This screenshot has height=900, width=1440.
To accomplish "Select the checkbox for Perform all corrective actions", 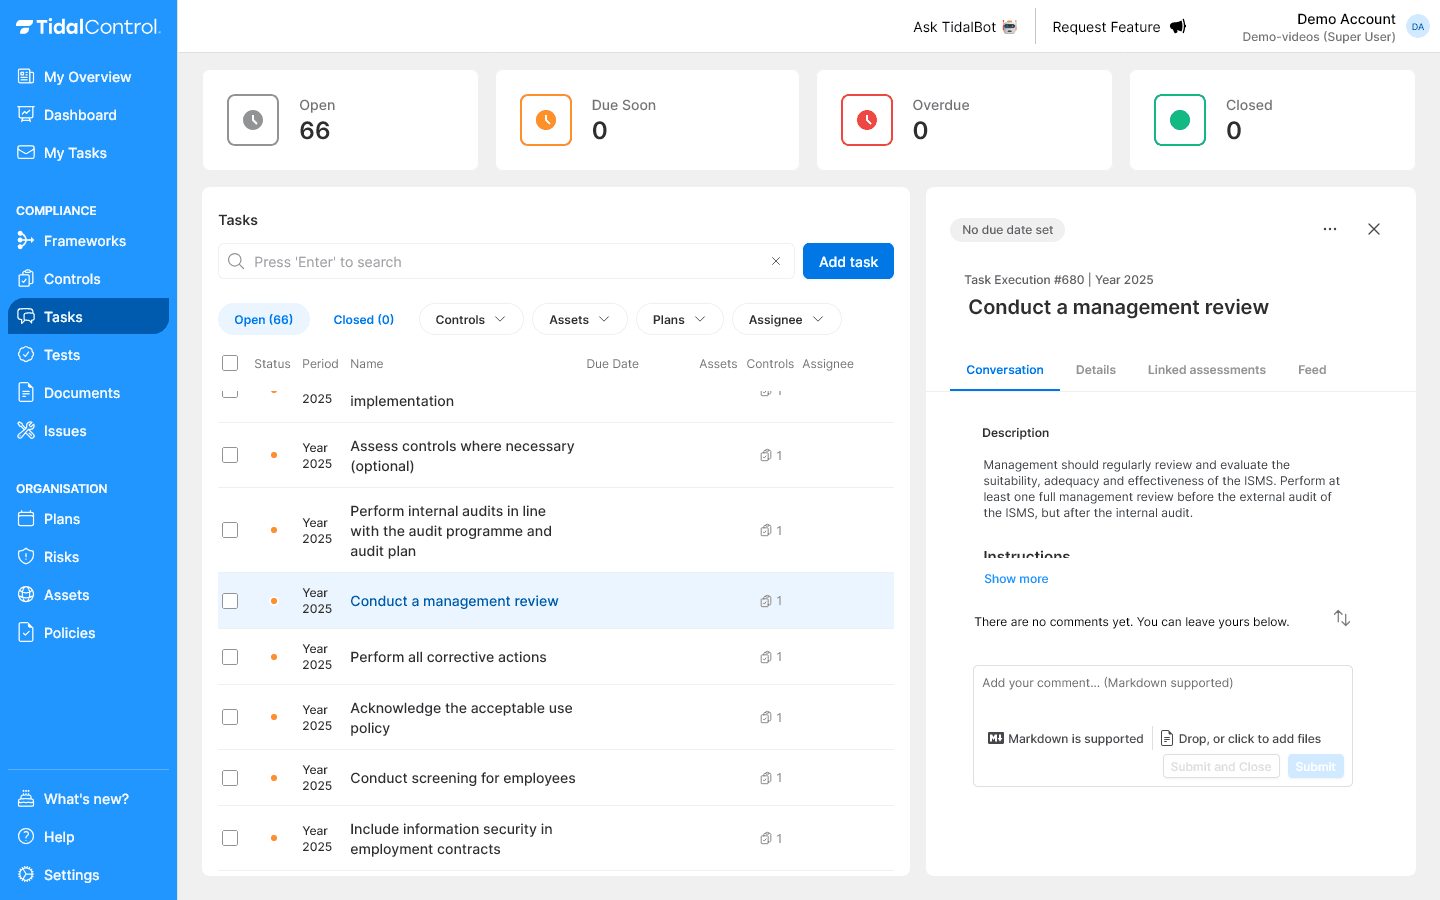I will 230,657.
